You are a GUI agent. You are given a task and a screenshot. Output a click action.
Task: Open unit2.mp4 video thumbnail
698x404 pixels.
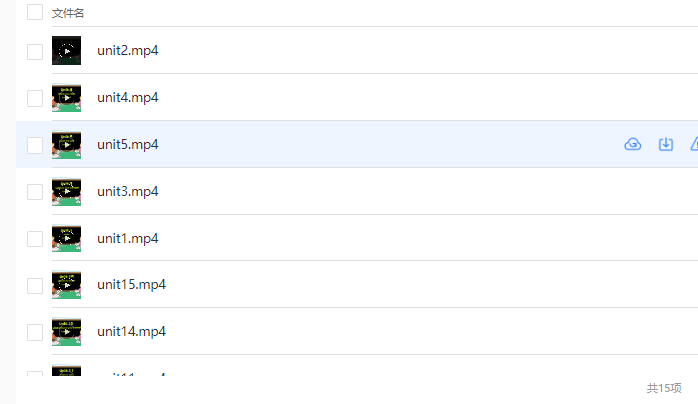click(66, 50)
